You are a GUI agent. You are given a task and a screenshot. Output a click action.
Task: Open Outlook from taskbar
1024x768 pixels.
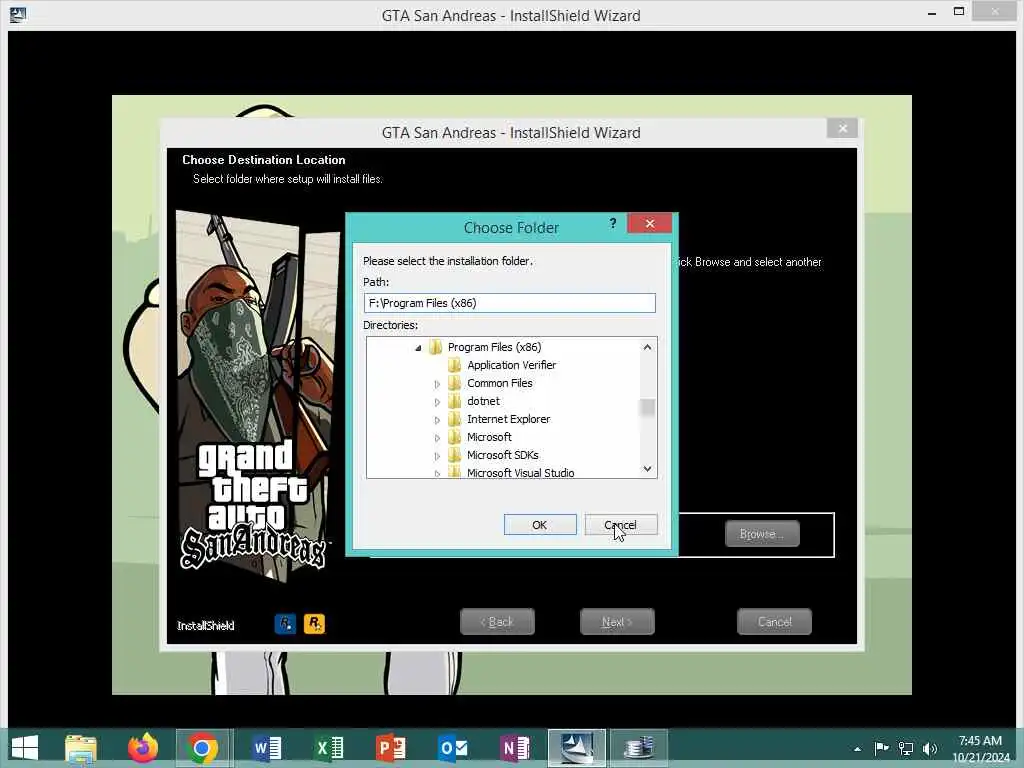point(453,748)
